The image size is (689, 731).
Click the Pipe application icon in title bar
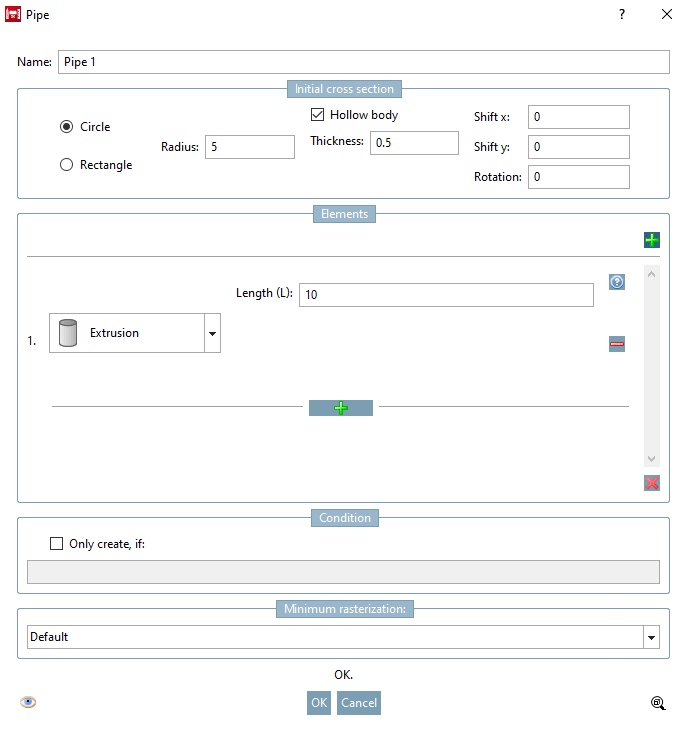pyautogui.click(x=13, y=14)
